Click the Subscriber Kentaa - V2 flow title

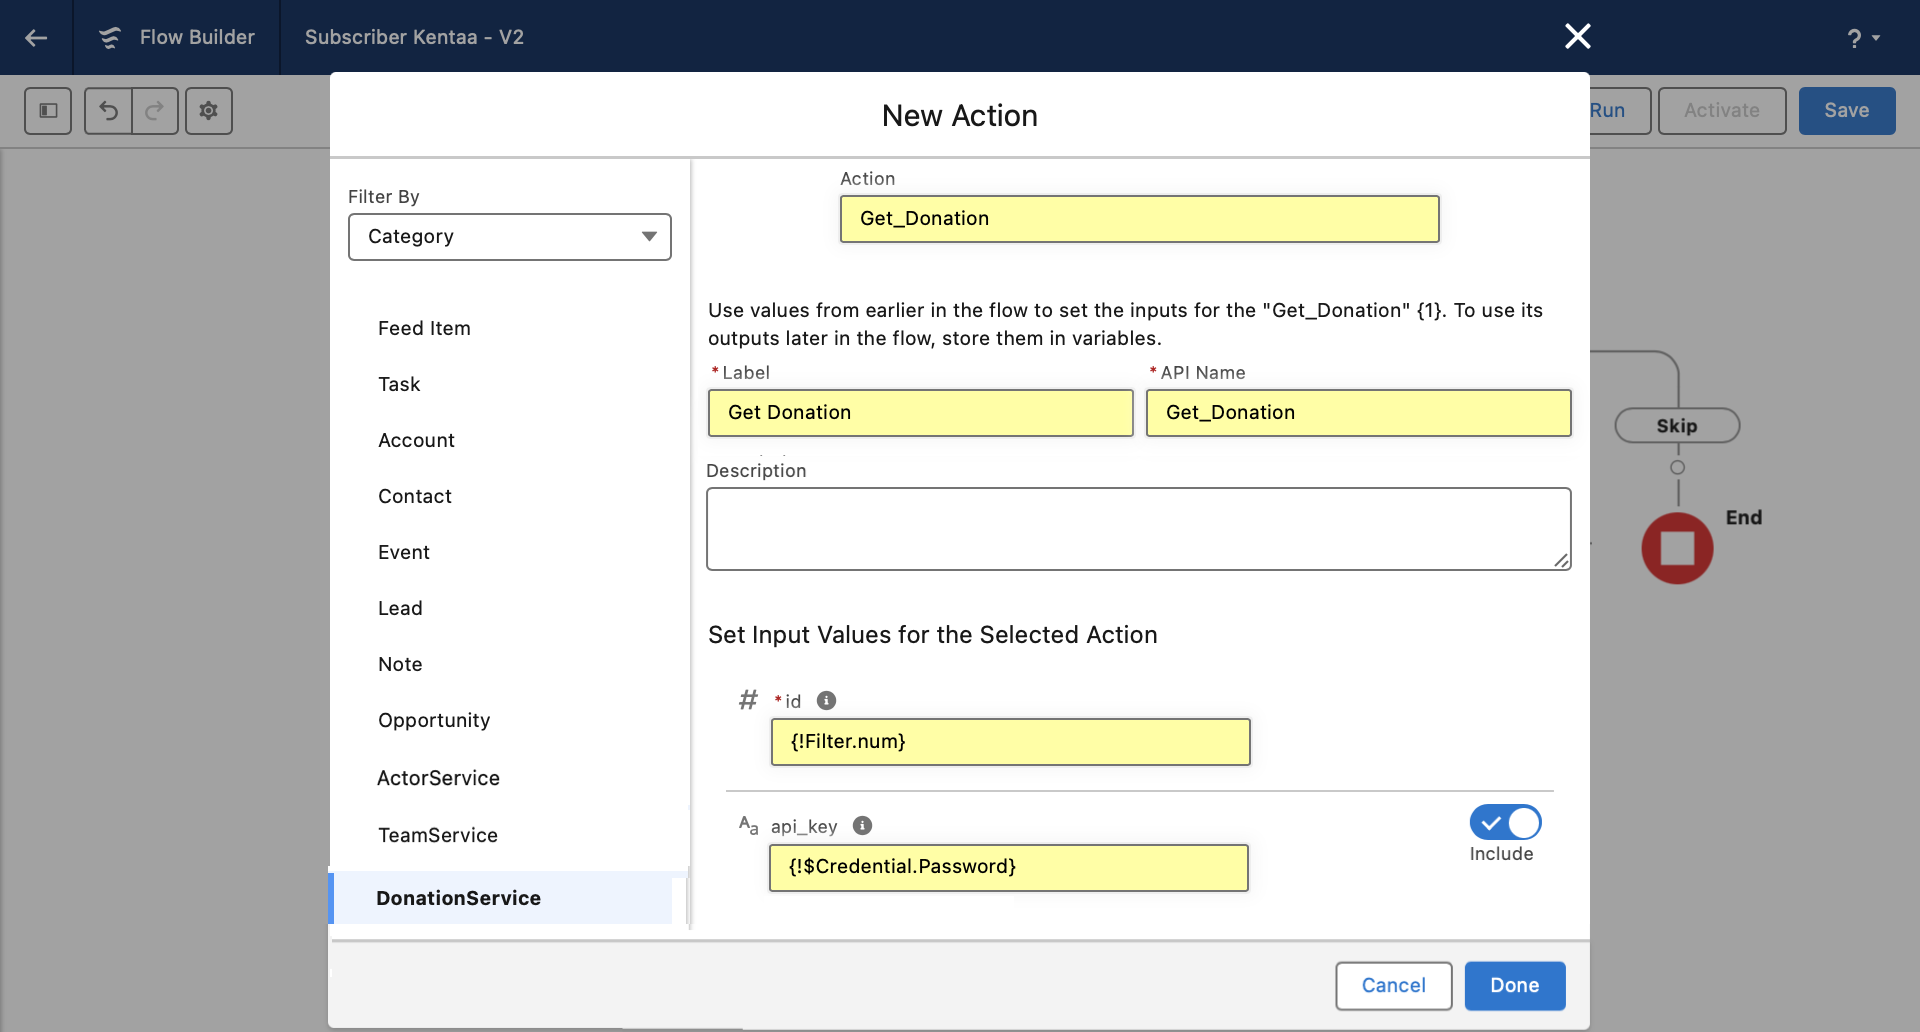coord(414,37)
